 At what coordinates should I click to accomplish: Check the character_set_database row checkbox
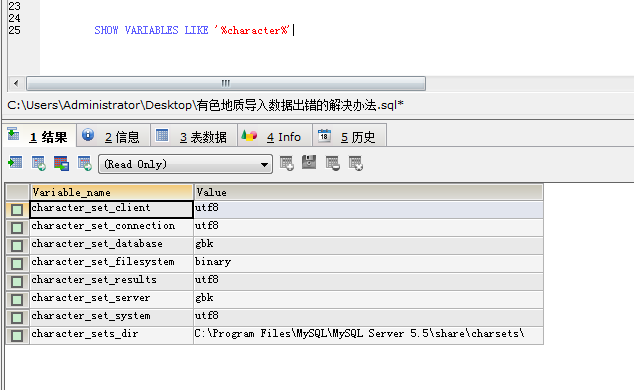(17, 246)
